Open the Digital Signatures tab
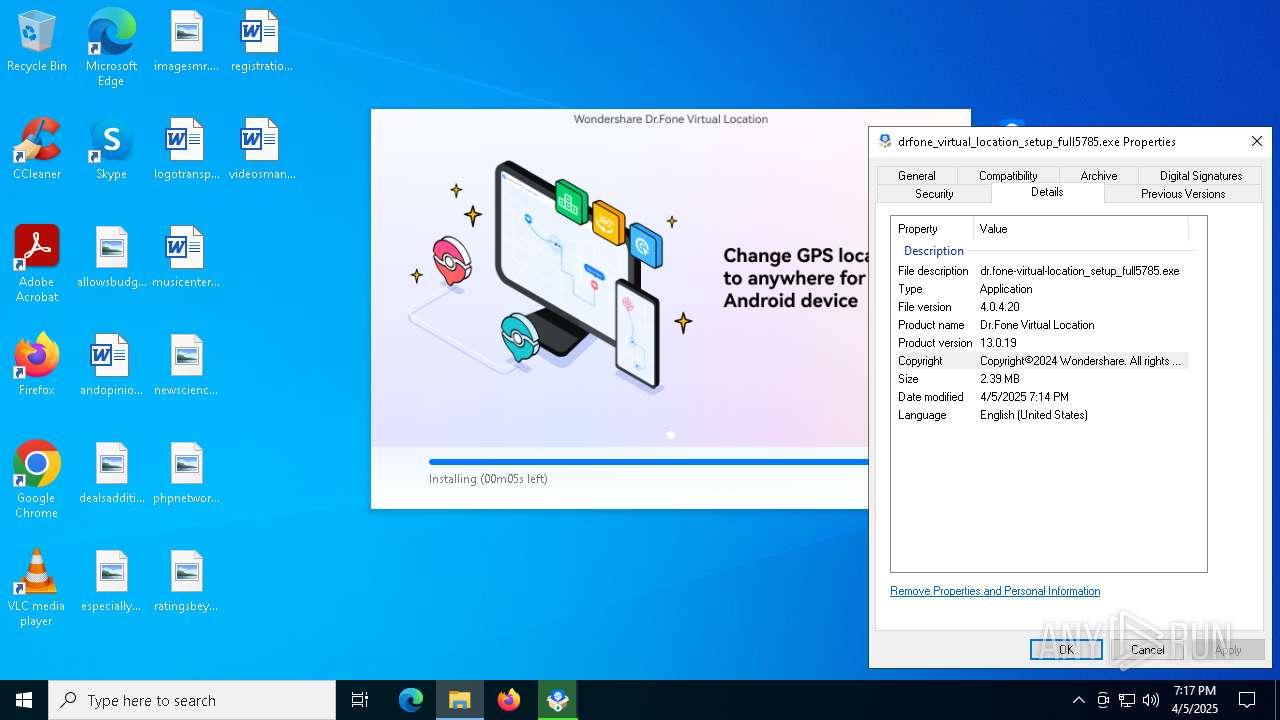Screen dimensions: 1280x720 click(1201, 175)
